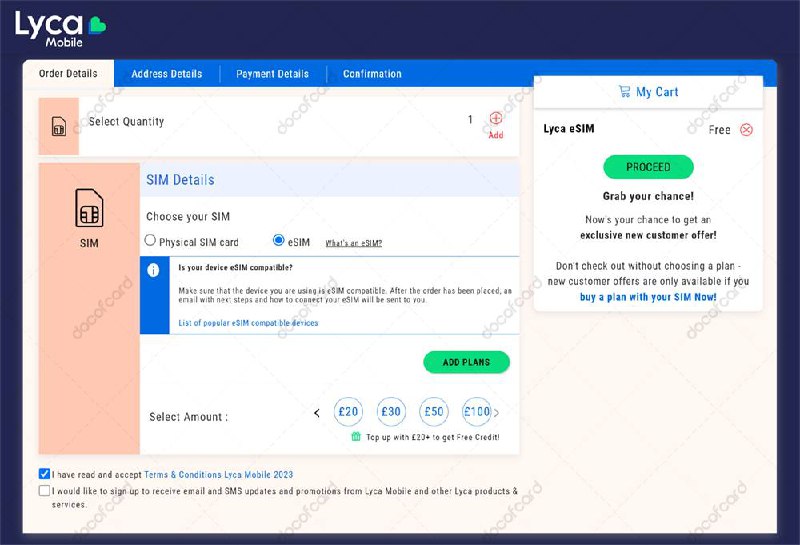The height and width of the screenshot is (545, 800).
Task: Click the SIM card icon in left panel
Action: pos(89,208)
